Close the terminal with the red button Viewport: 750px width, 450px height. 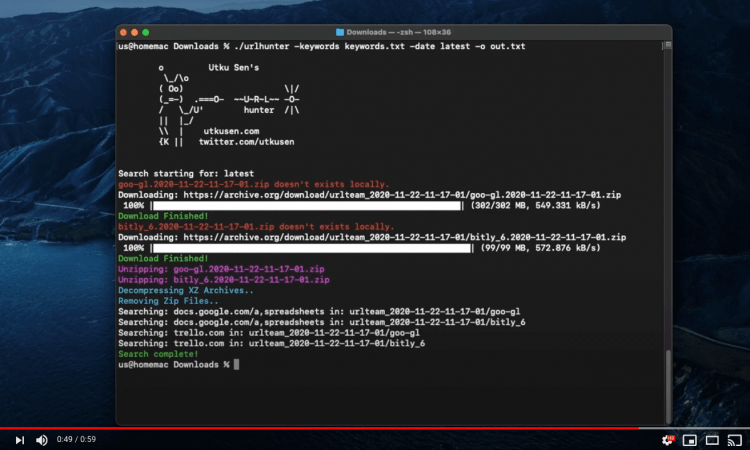pyautogui.click(x=123, y=32)
